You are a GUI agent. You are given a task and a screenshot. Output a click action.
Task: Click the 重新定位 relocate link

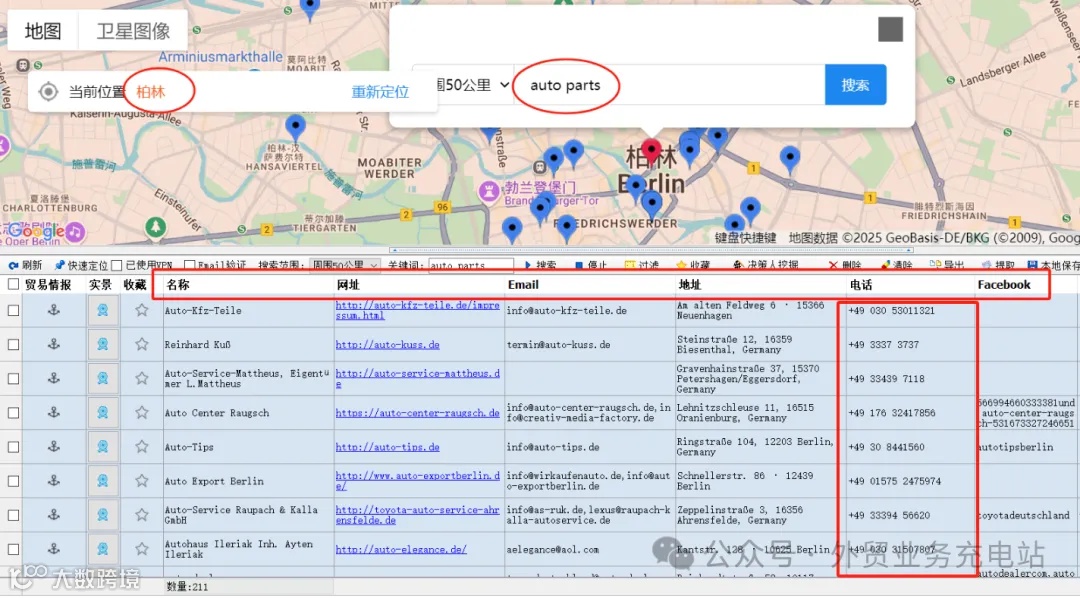point(380,92)
